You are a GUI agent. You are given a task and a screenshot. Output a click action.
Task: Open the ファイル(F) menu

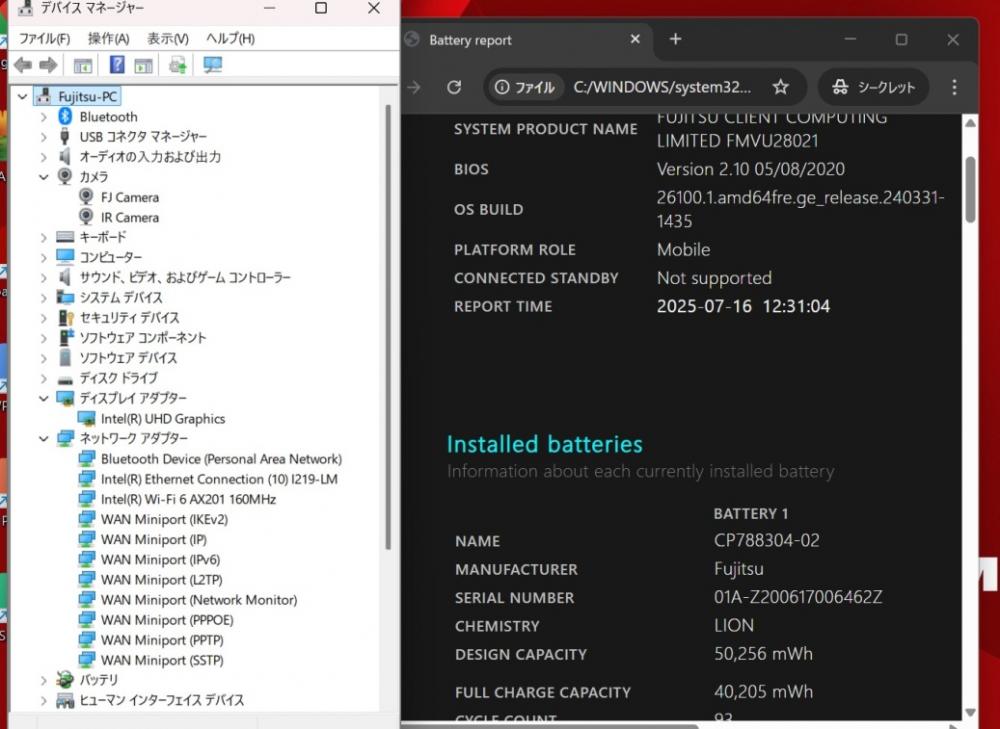coord(44,39)
